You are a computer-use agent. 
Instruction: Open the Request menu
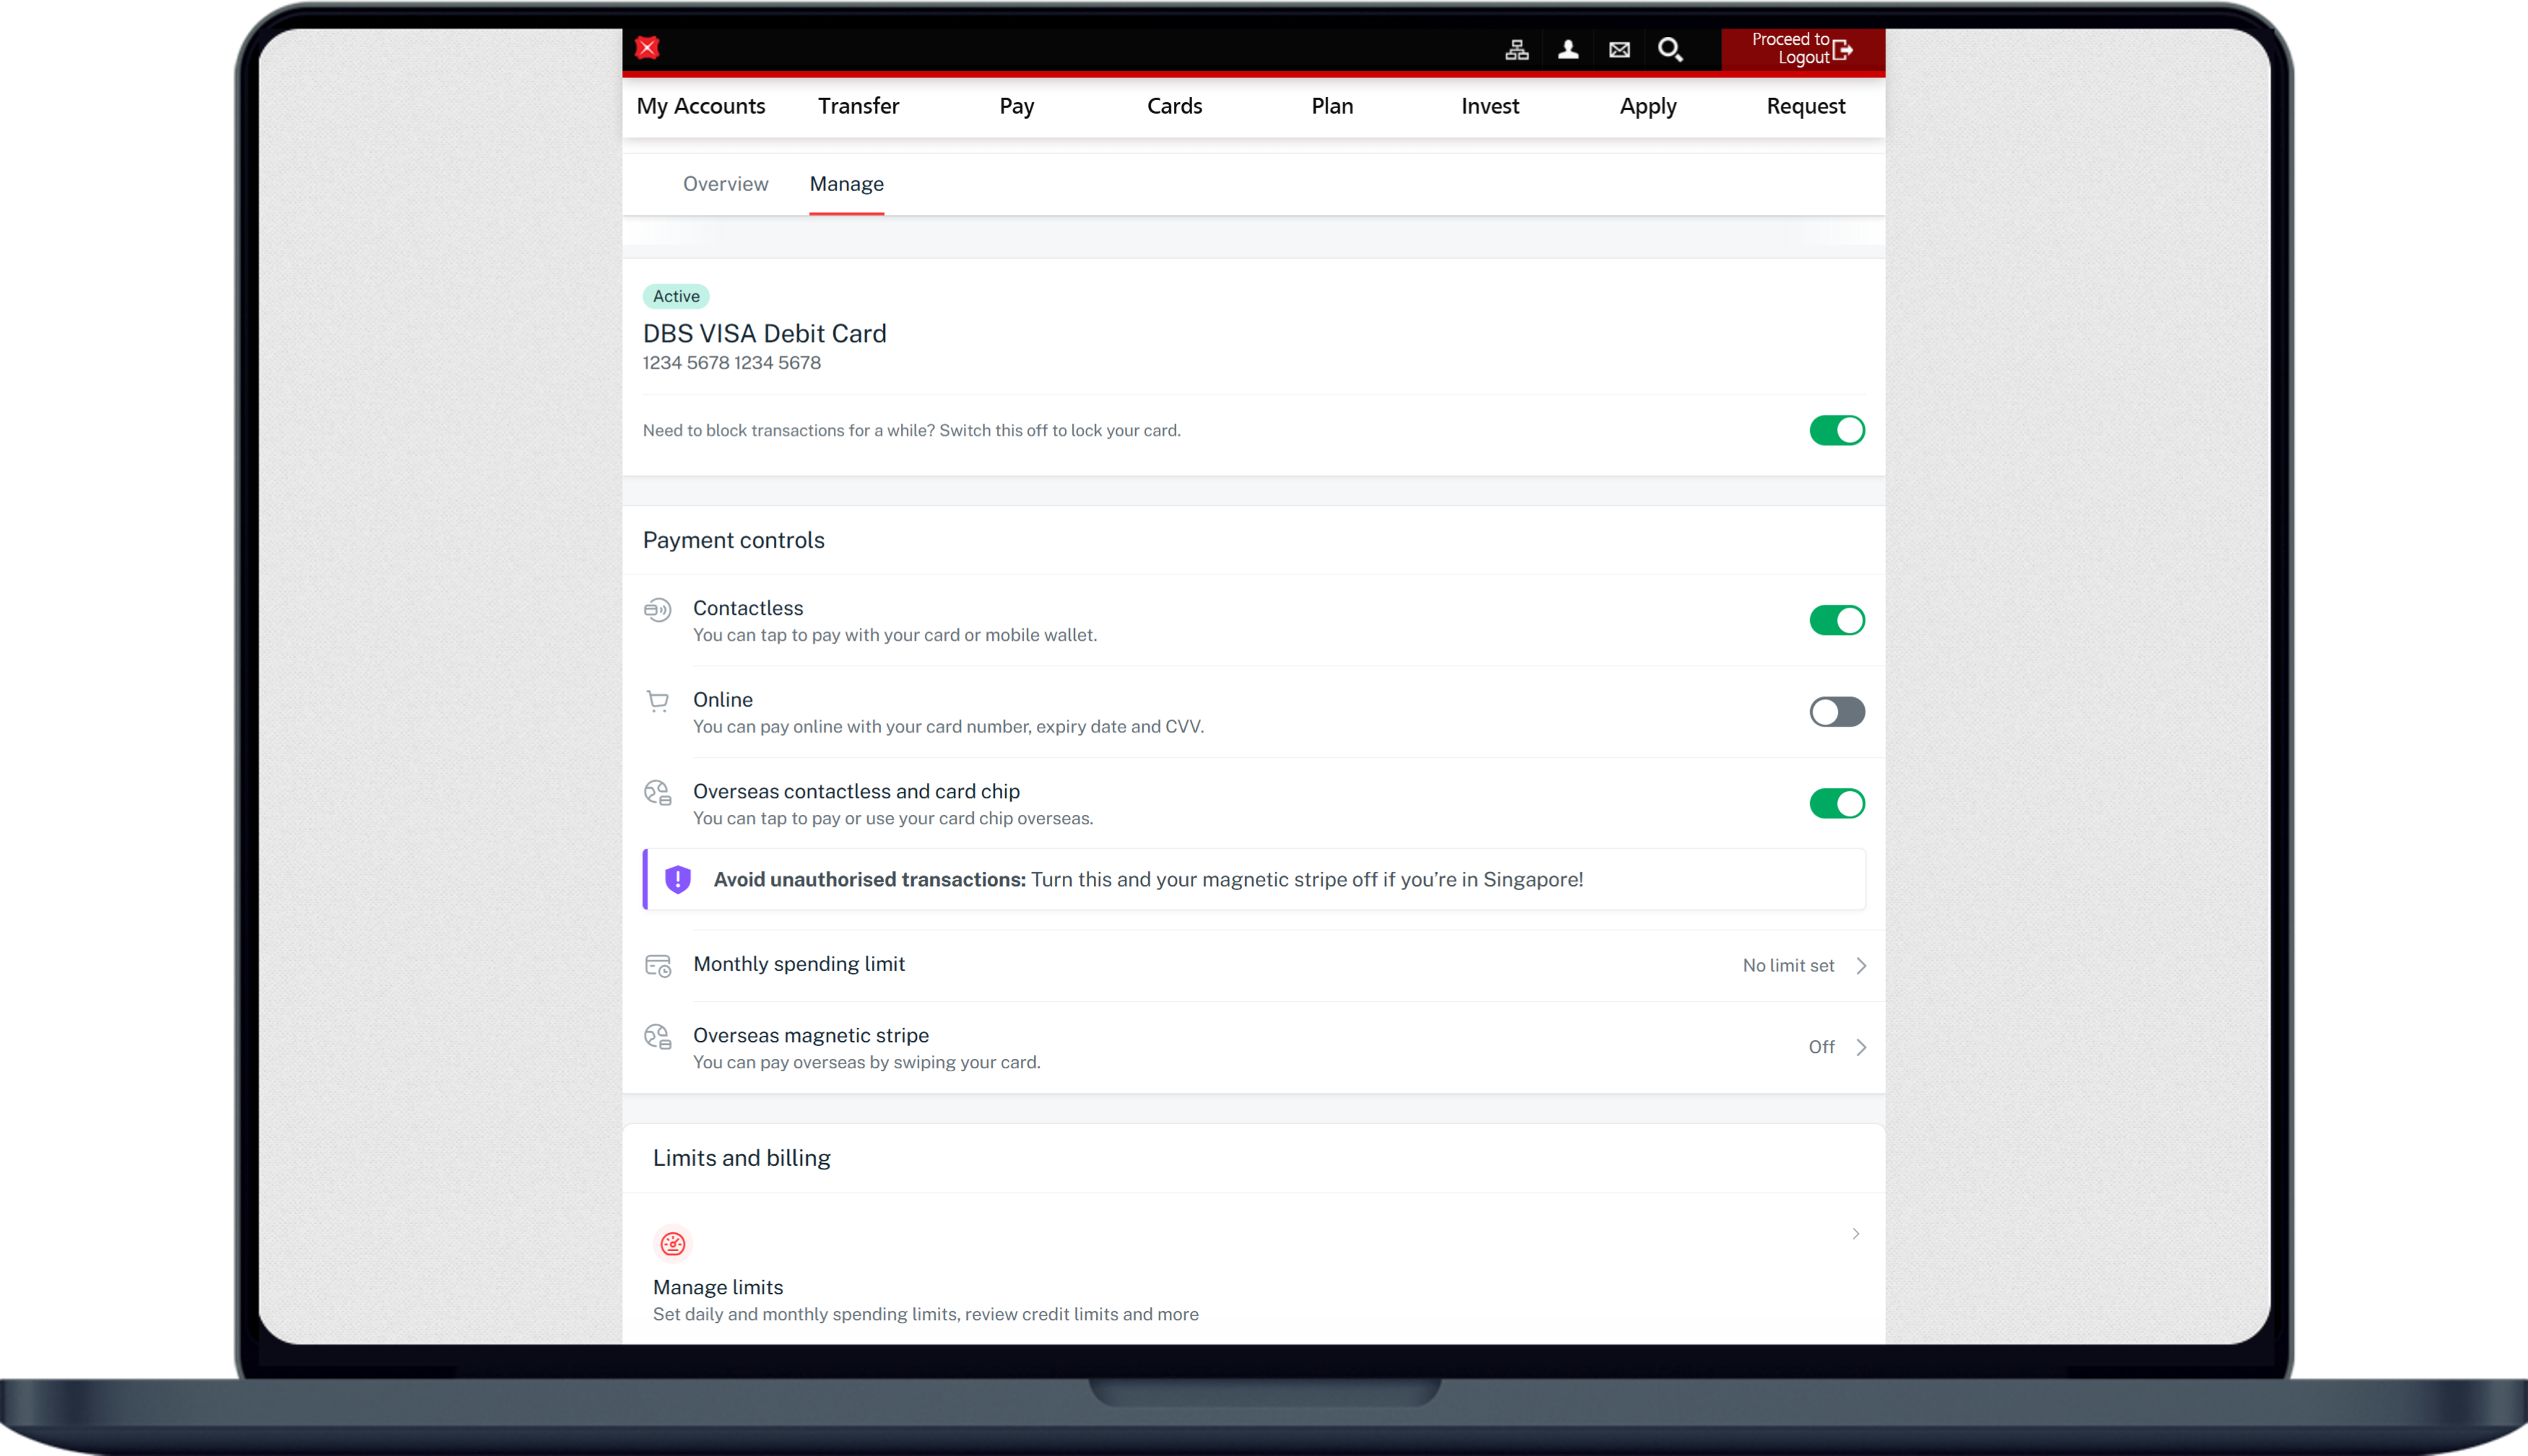click(1805, 106)
